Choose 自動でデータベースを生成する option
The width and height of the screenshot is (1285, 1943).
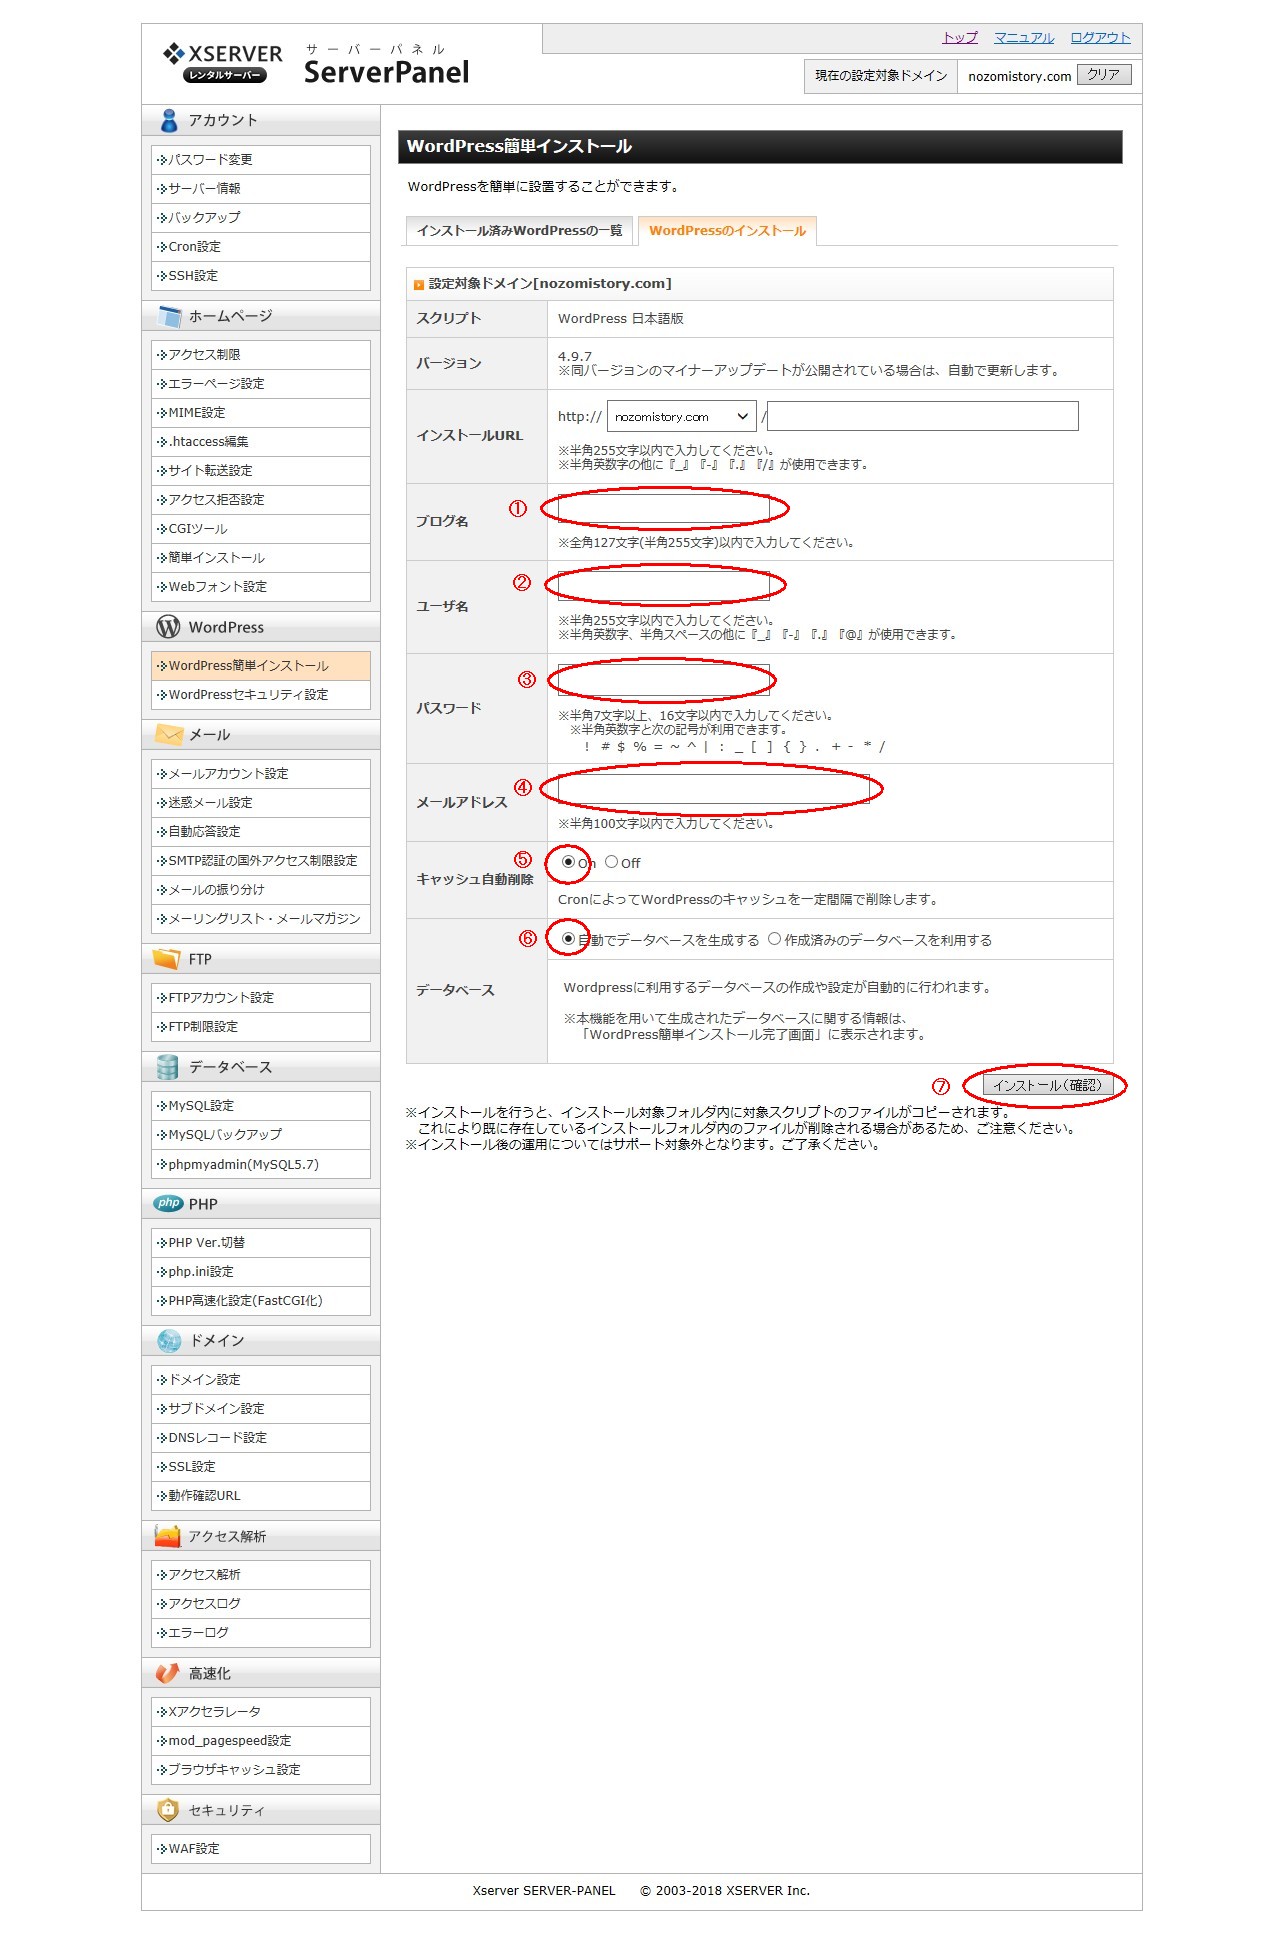[x=568, y=939]
